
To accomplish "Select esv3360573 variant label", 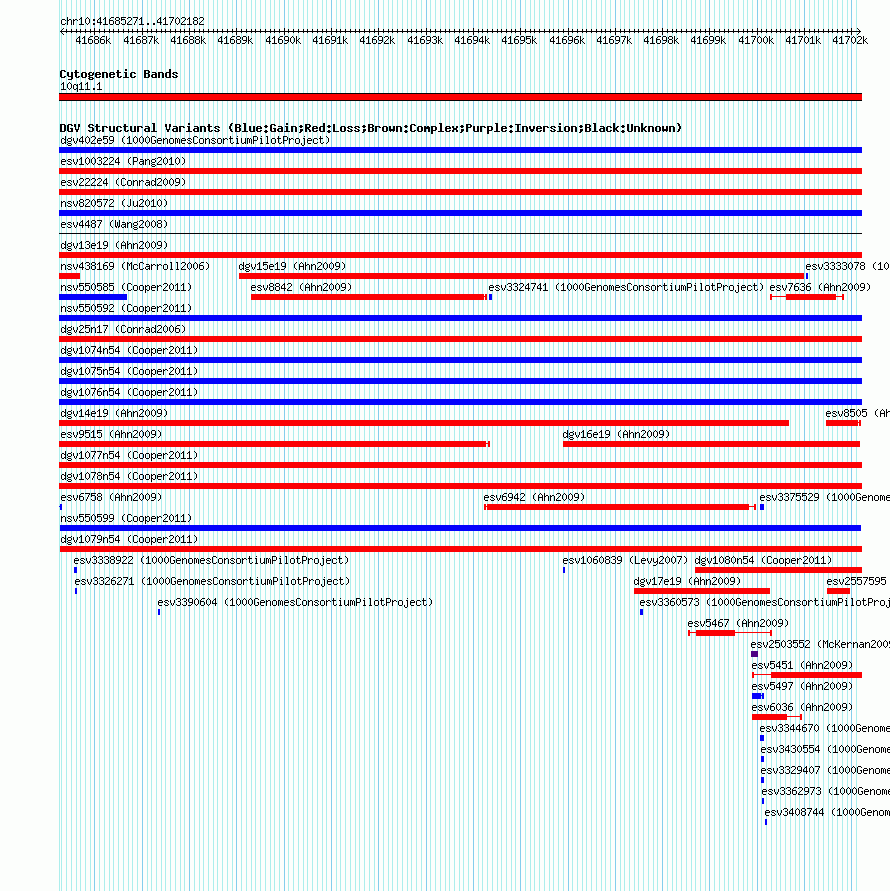I will pos(764,603).
